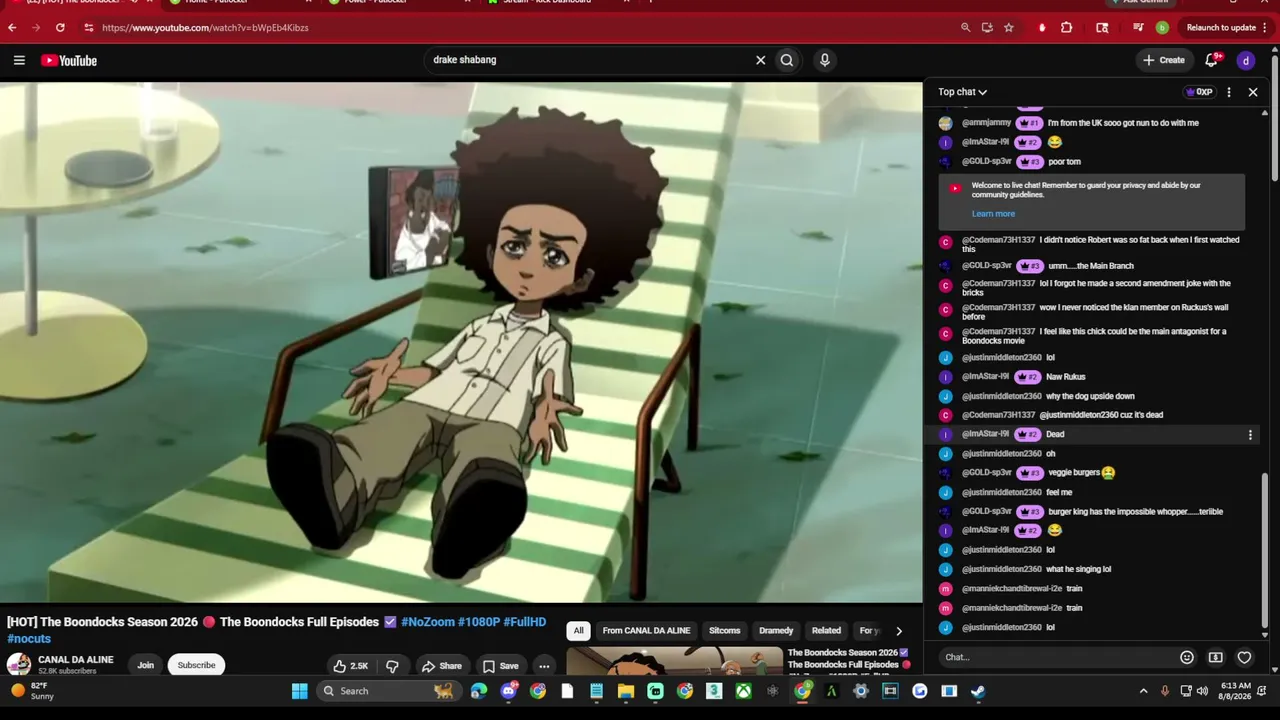Bookmark this page with the star
Viewport: 1280px width, 720px height.
click(1009, 28)
